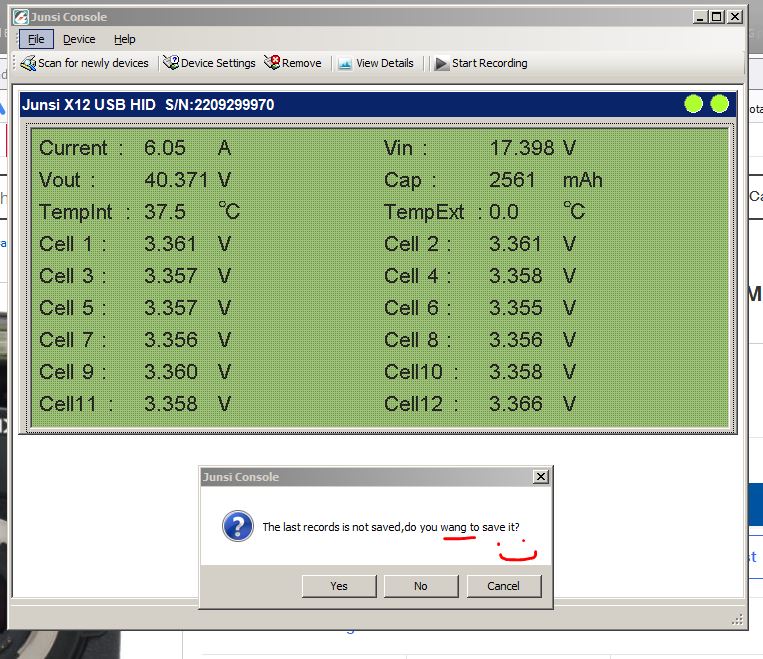Click the Scan for newly devices label
763x659 pixels.
coord(93,63)
